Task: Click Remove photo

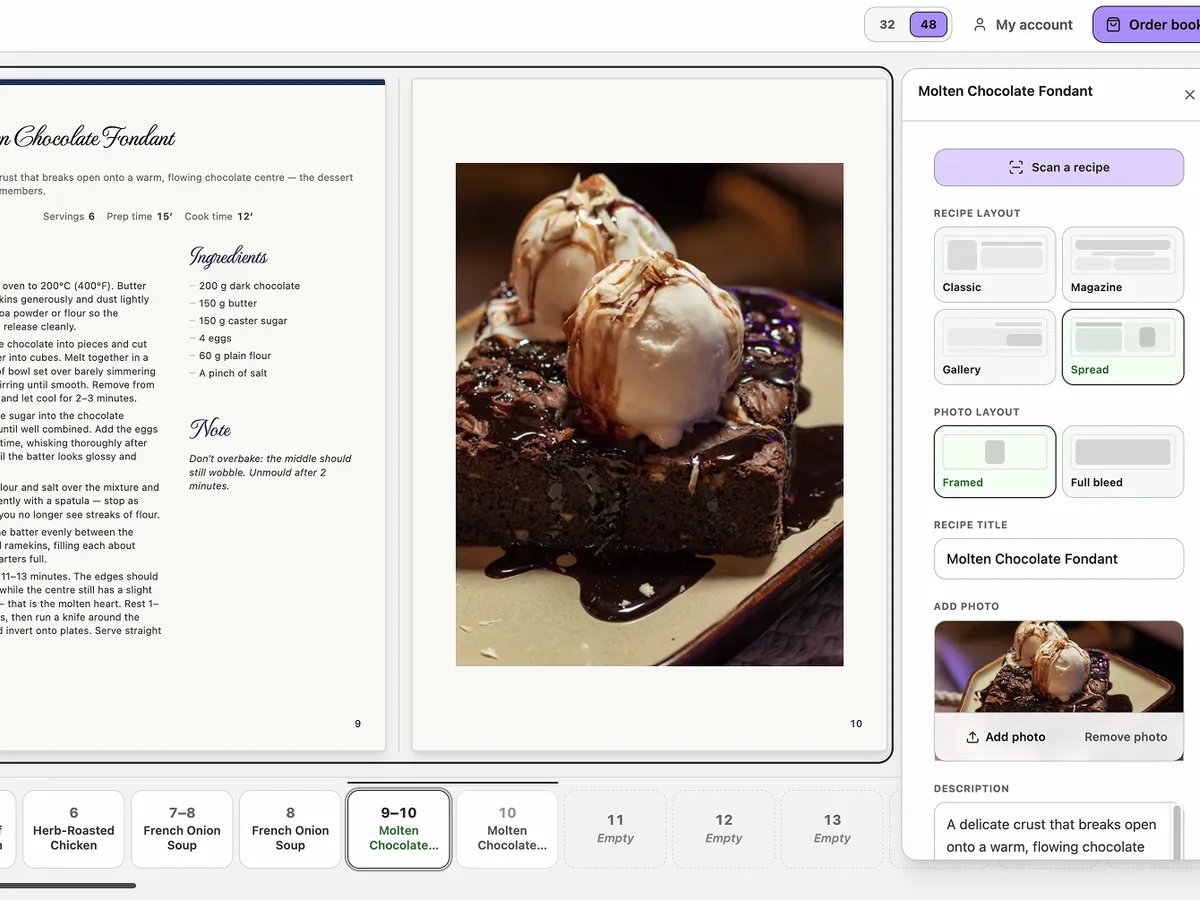Action: click(x=1126, y=737)
